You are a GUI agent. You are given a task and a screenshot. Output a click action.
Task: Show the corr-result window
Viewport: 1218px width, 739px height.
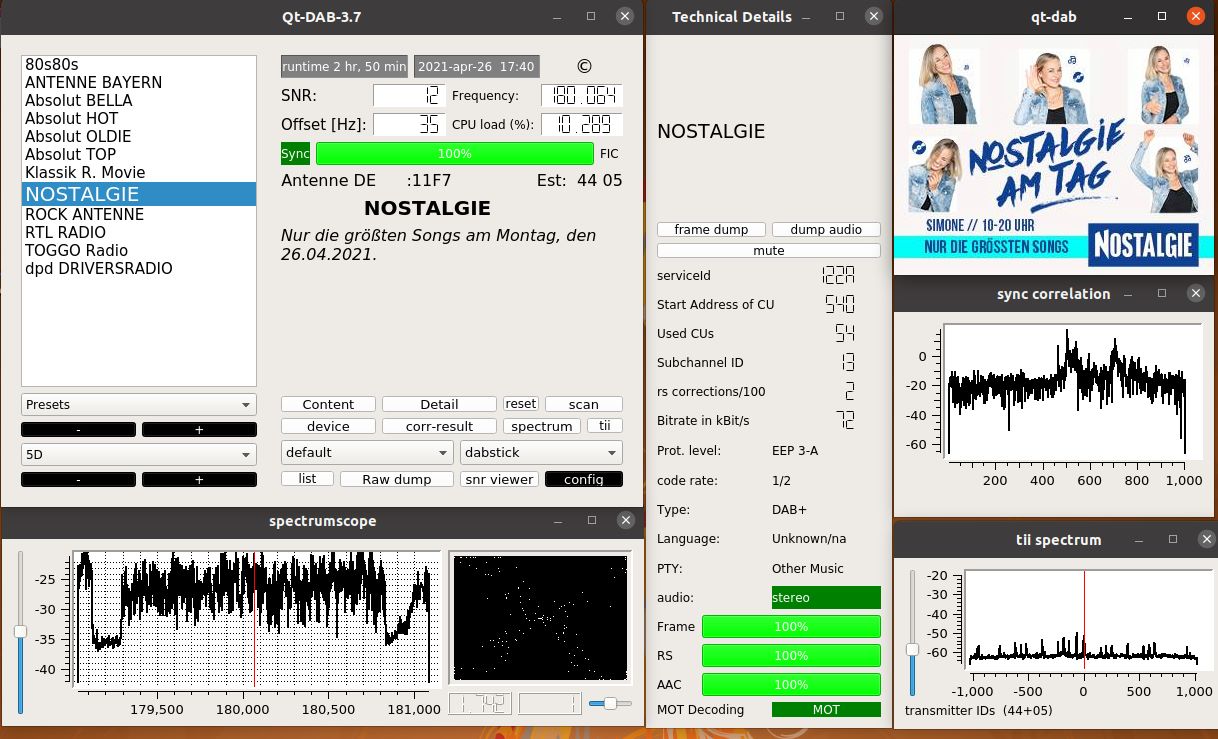(439, 426)
